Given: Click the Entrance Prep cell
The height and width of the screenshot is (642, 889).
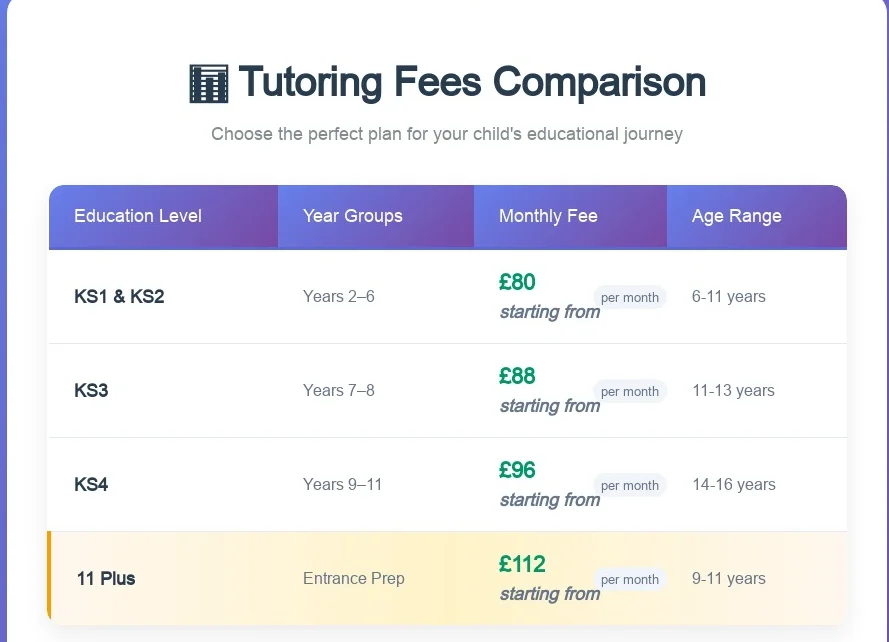Looking at the screenshot, I should 354,578.
